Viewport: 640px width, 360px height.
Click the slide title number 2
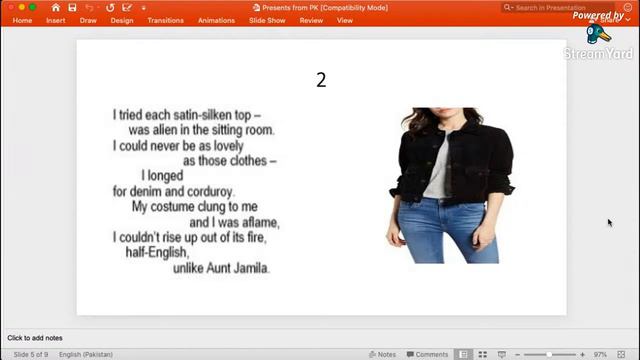coord(321,80)
